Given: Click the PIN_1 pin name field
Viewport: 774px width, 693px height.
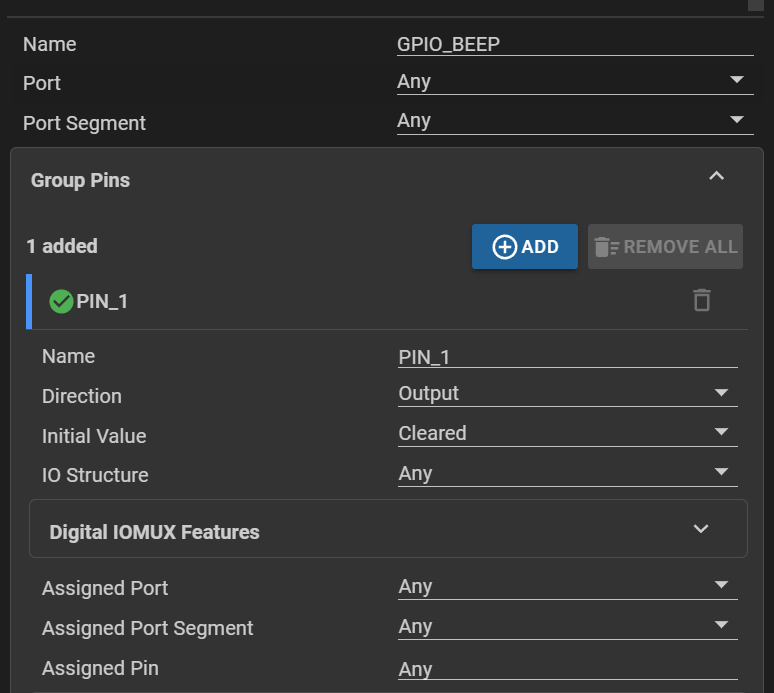Looking at the screenshot, I should pyautogui.click(x=567, y=357).
